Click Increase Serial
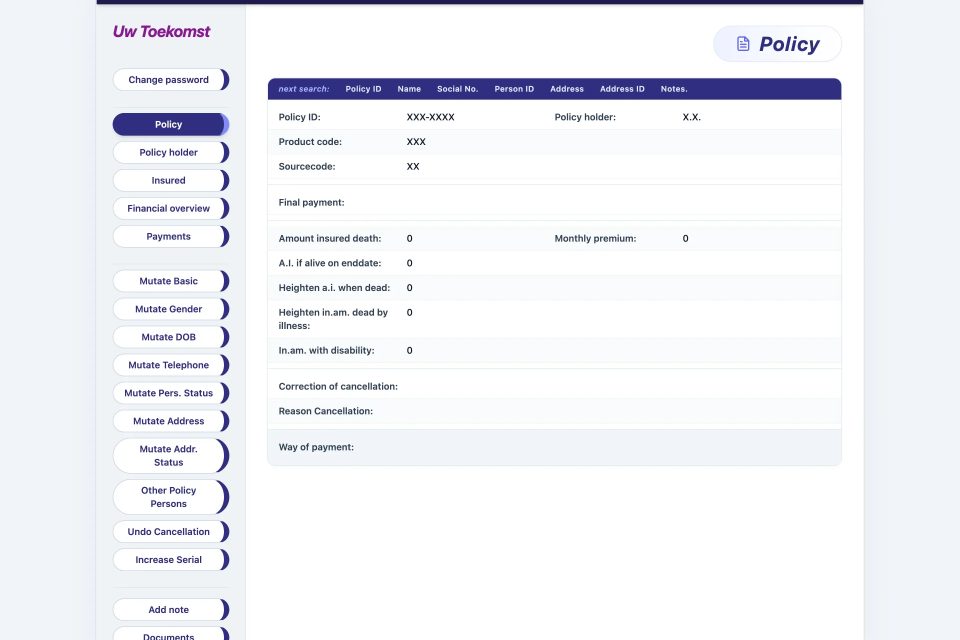960x640 pixels. [170, 560]
